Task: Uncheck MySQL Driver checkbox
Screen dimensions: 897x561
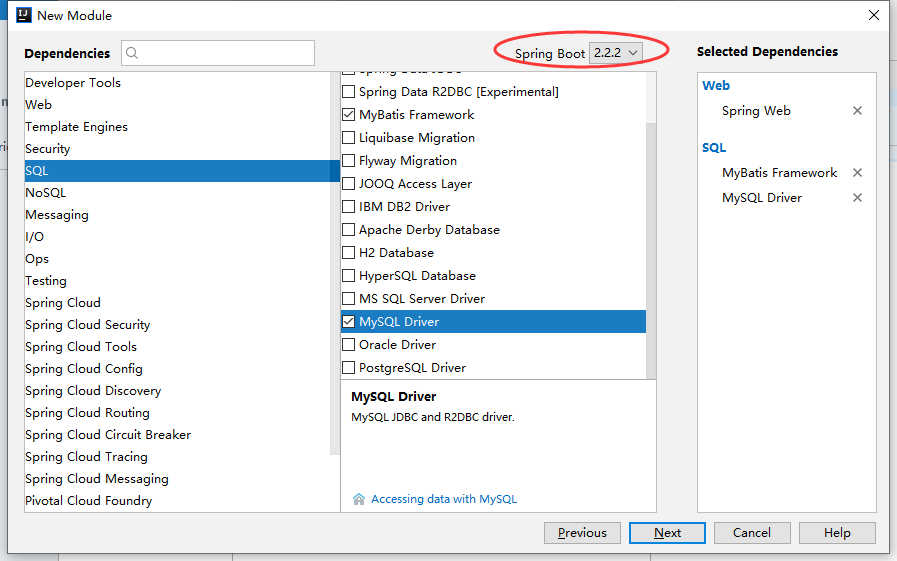Action: (348, 321)
